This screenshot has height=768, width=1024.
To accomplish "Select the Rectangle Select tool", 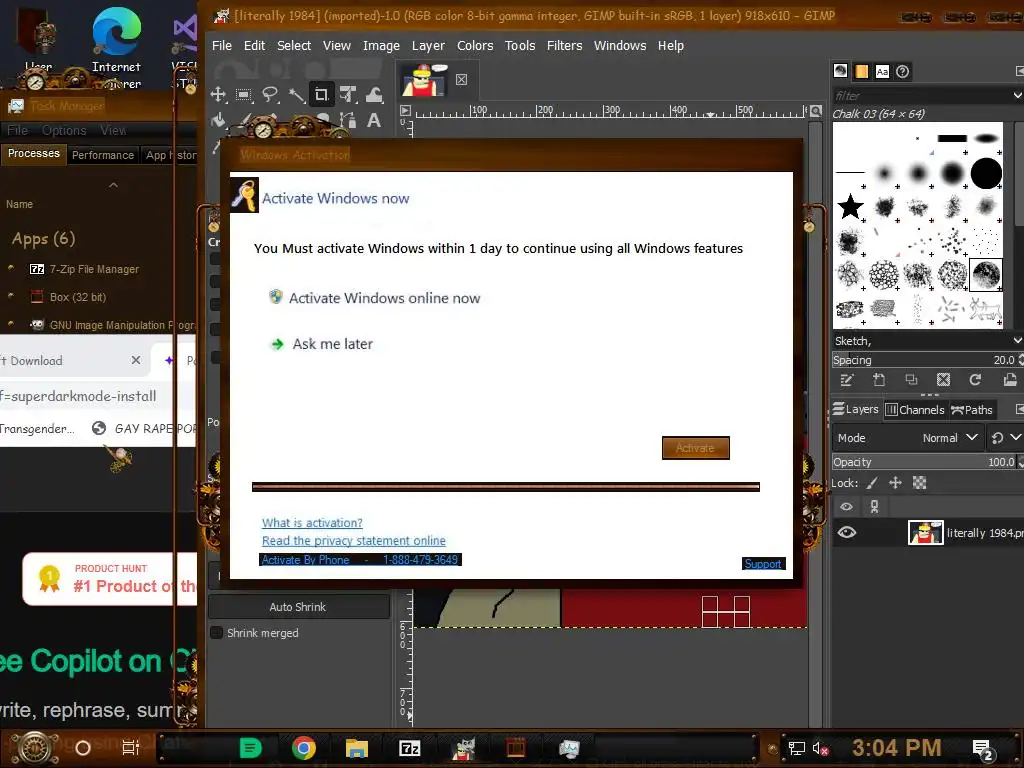I will click(x=244, y=95).
